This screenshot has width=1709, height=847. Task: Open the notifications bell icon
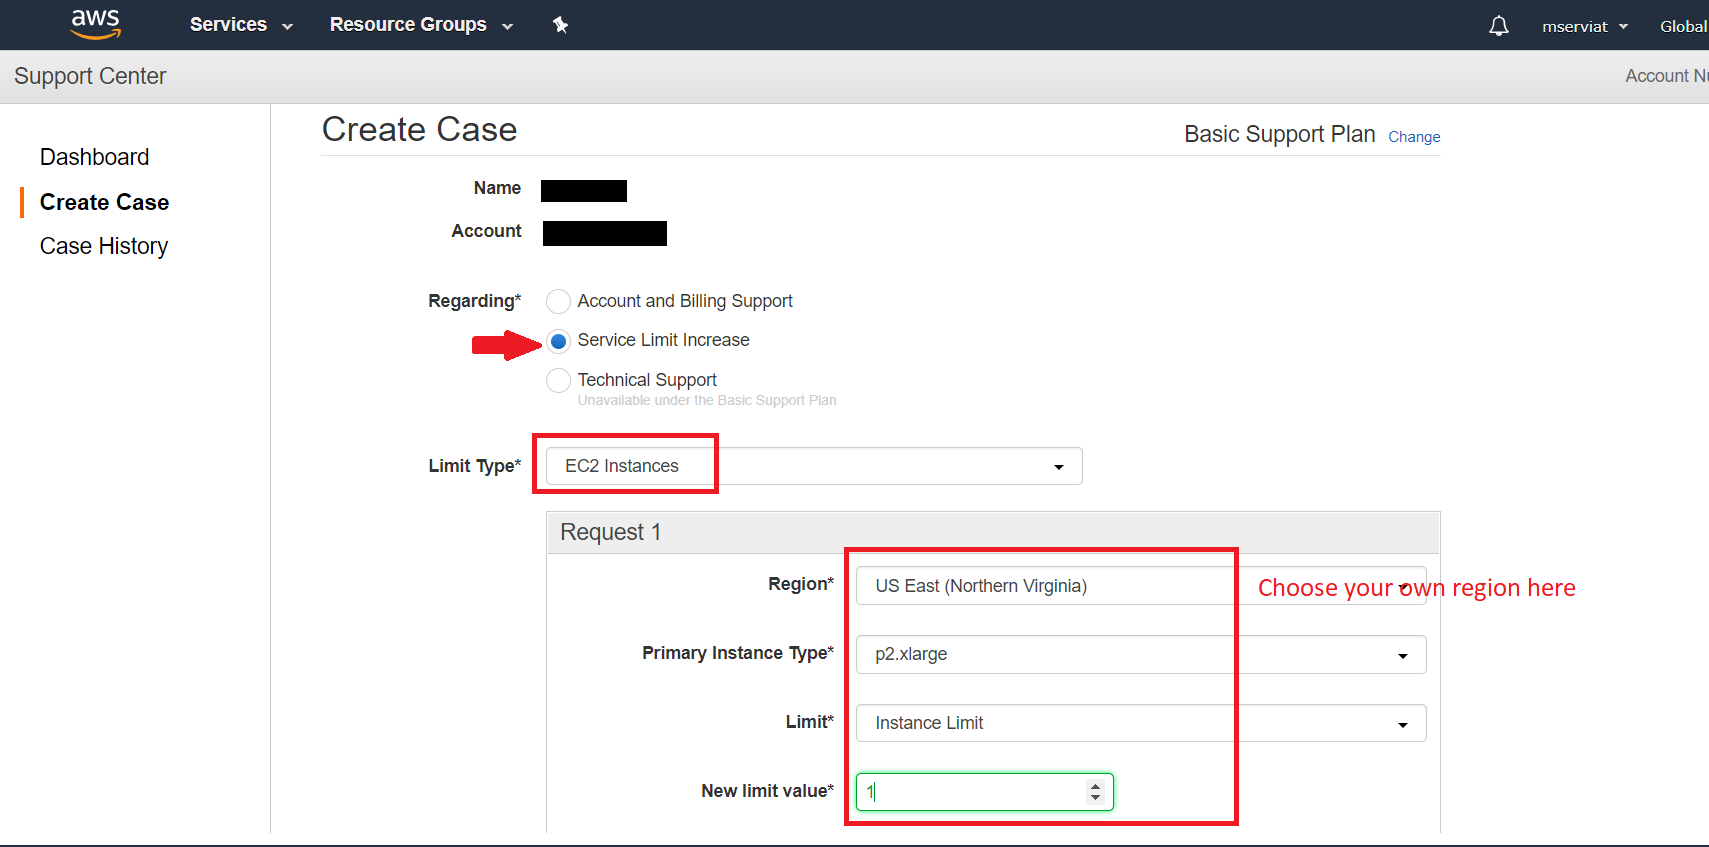point(1498,26)
